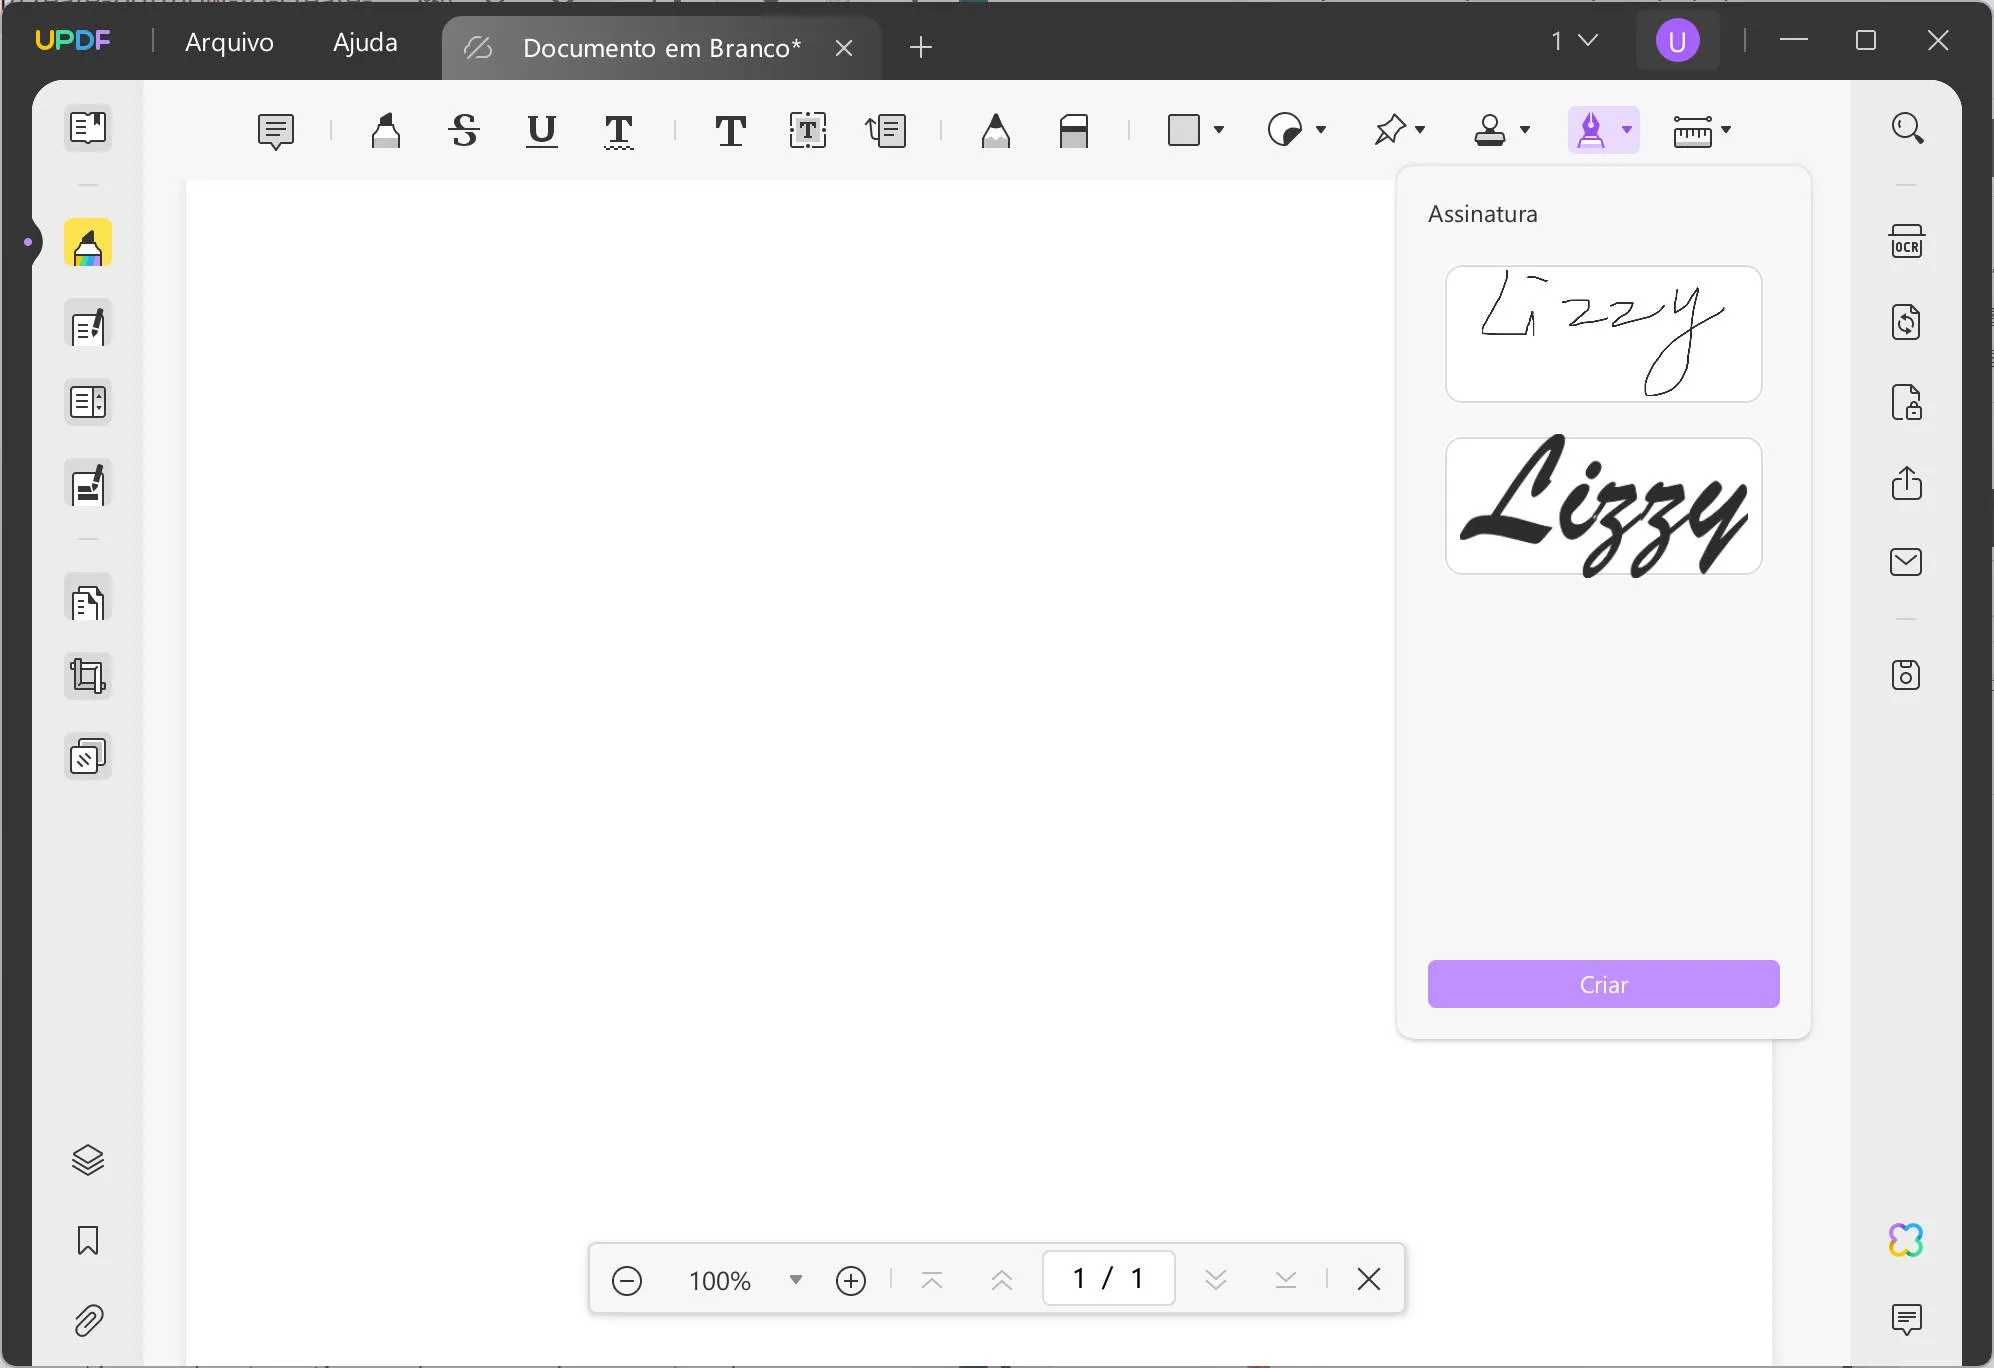The width and height of the screenshot is (1994, 1368).
Task: Go to the next page
Action: coord(1216,1280)
